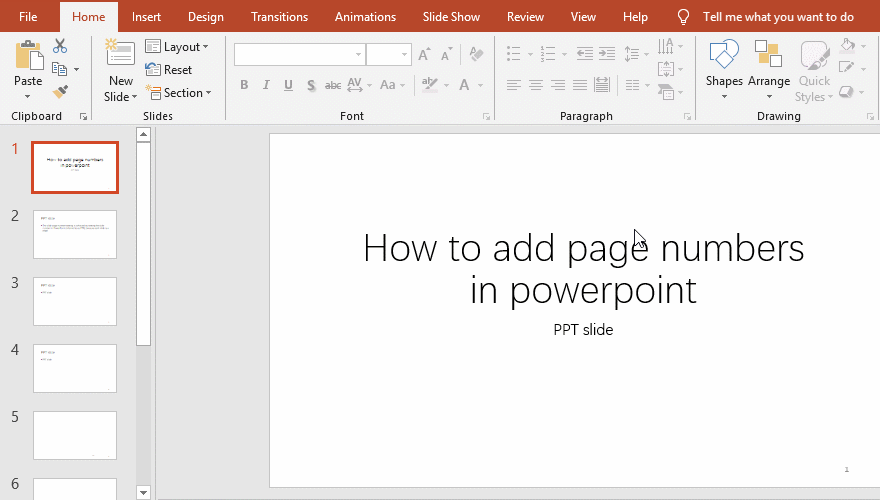Select slide 2 thumbnail

tap(75, 235)
